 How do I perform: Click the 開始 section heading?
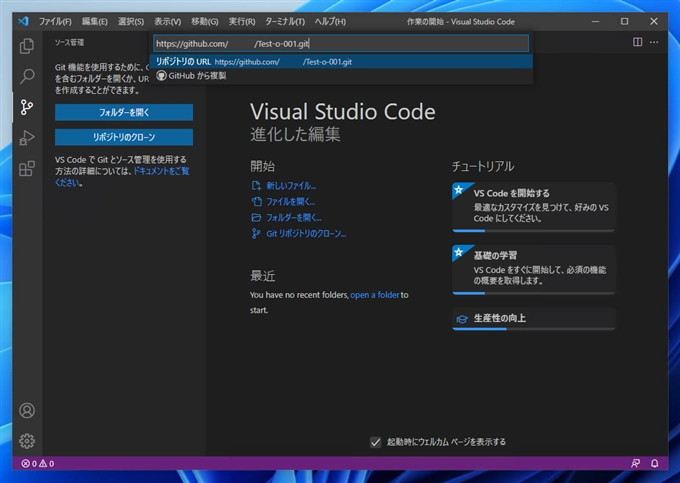click(262, 166)
